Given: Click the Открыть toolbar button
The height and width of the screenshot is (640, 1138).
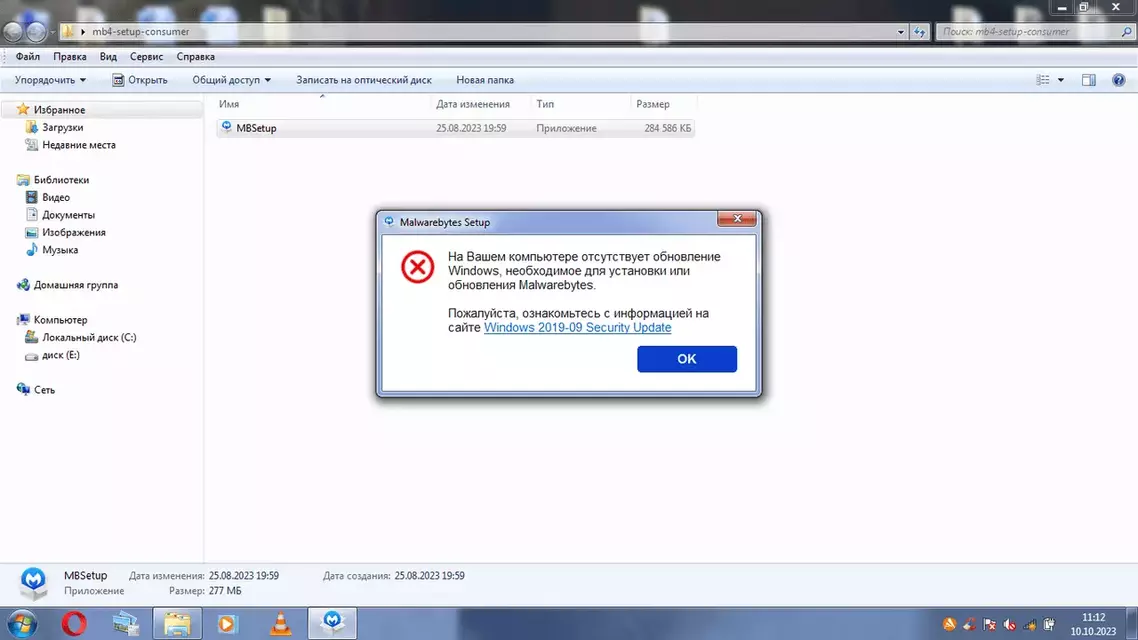Looking at the screenshot, I should 139,80.
